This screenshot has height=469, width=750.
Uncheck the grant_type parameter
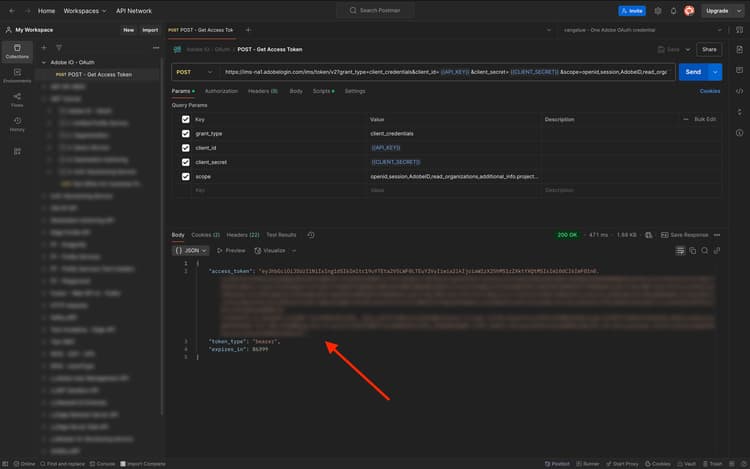186,133
